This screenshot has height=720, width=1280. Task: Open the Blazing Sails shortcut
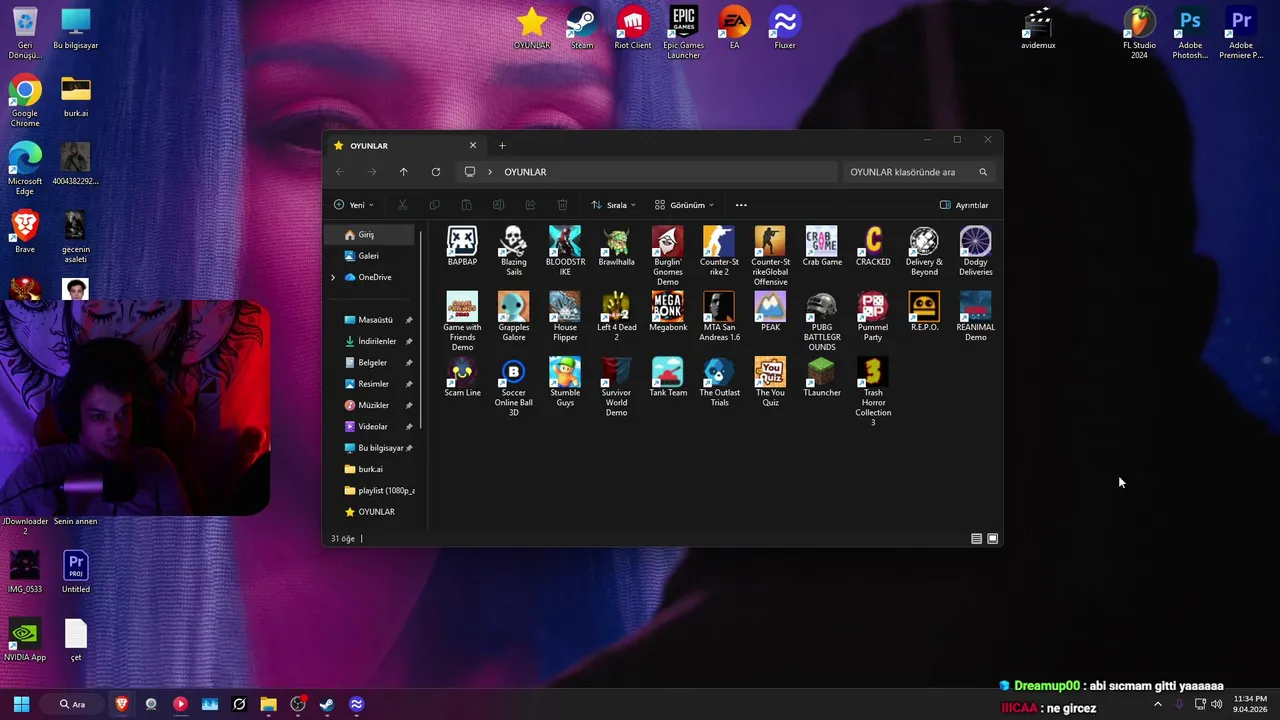tap(514, 251)
